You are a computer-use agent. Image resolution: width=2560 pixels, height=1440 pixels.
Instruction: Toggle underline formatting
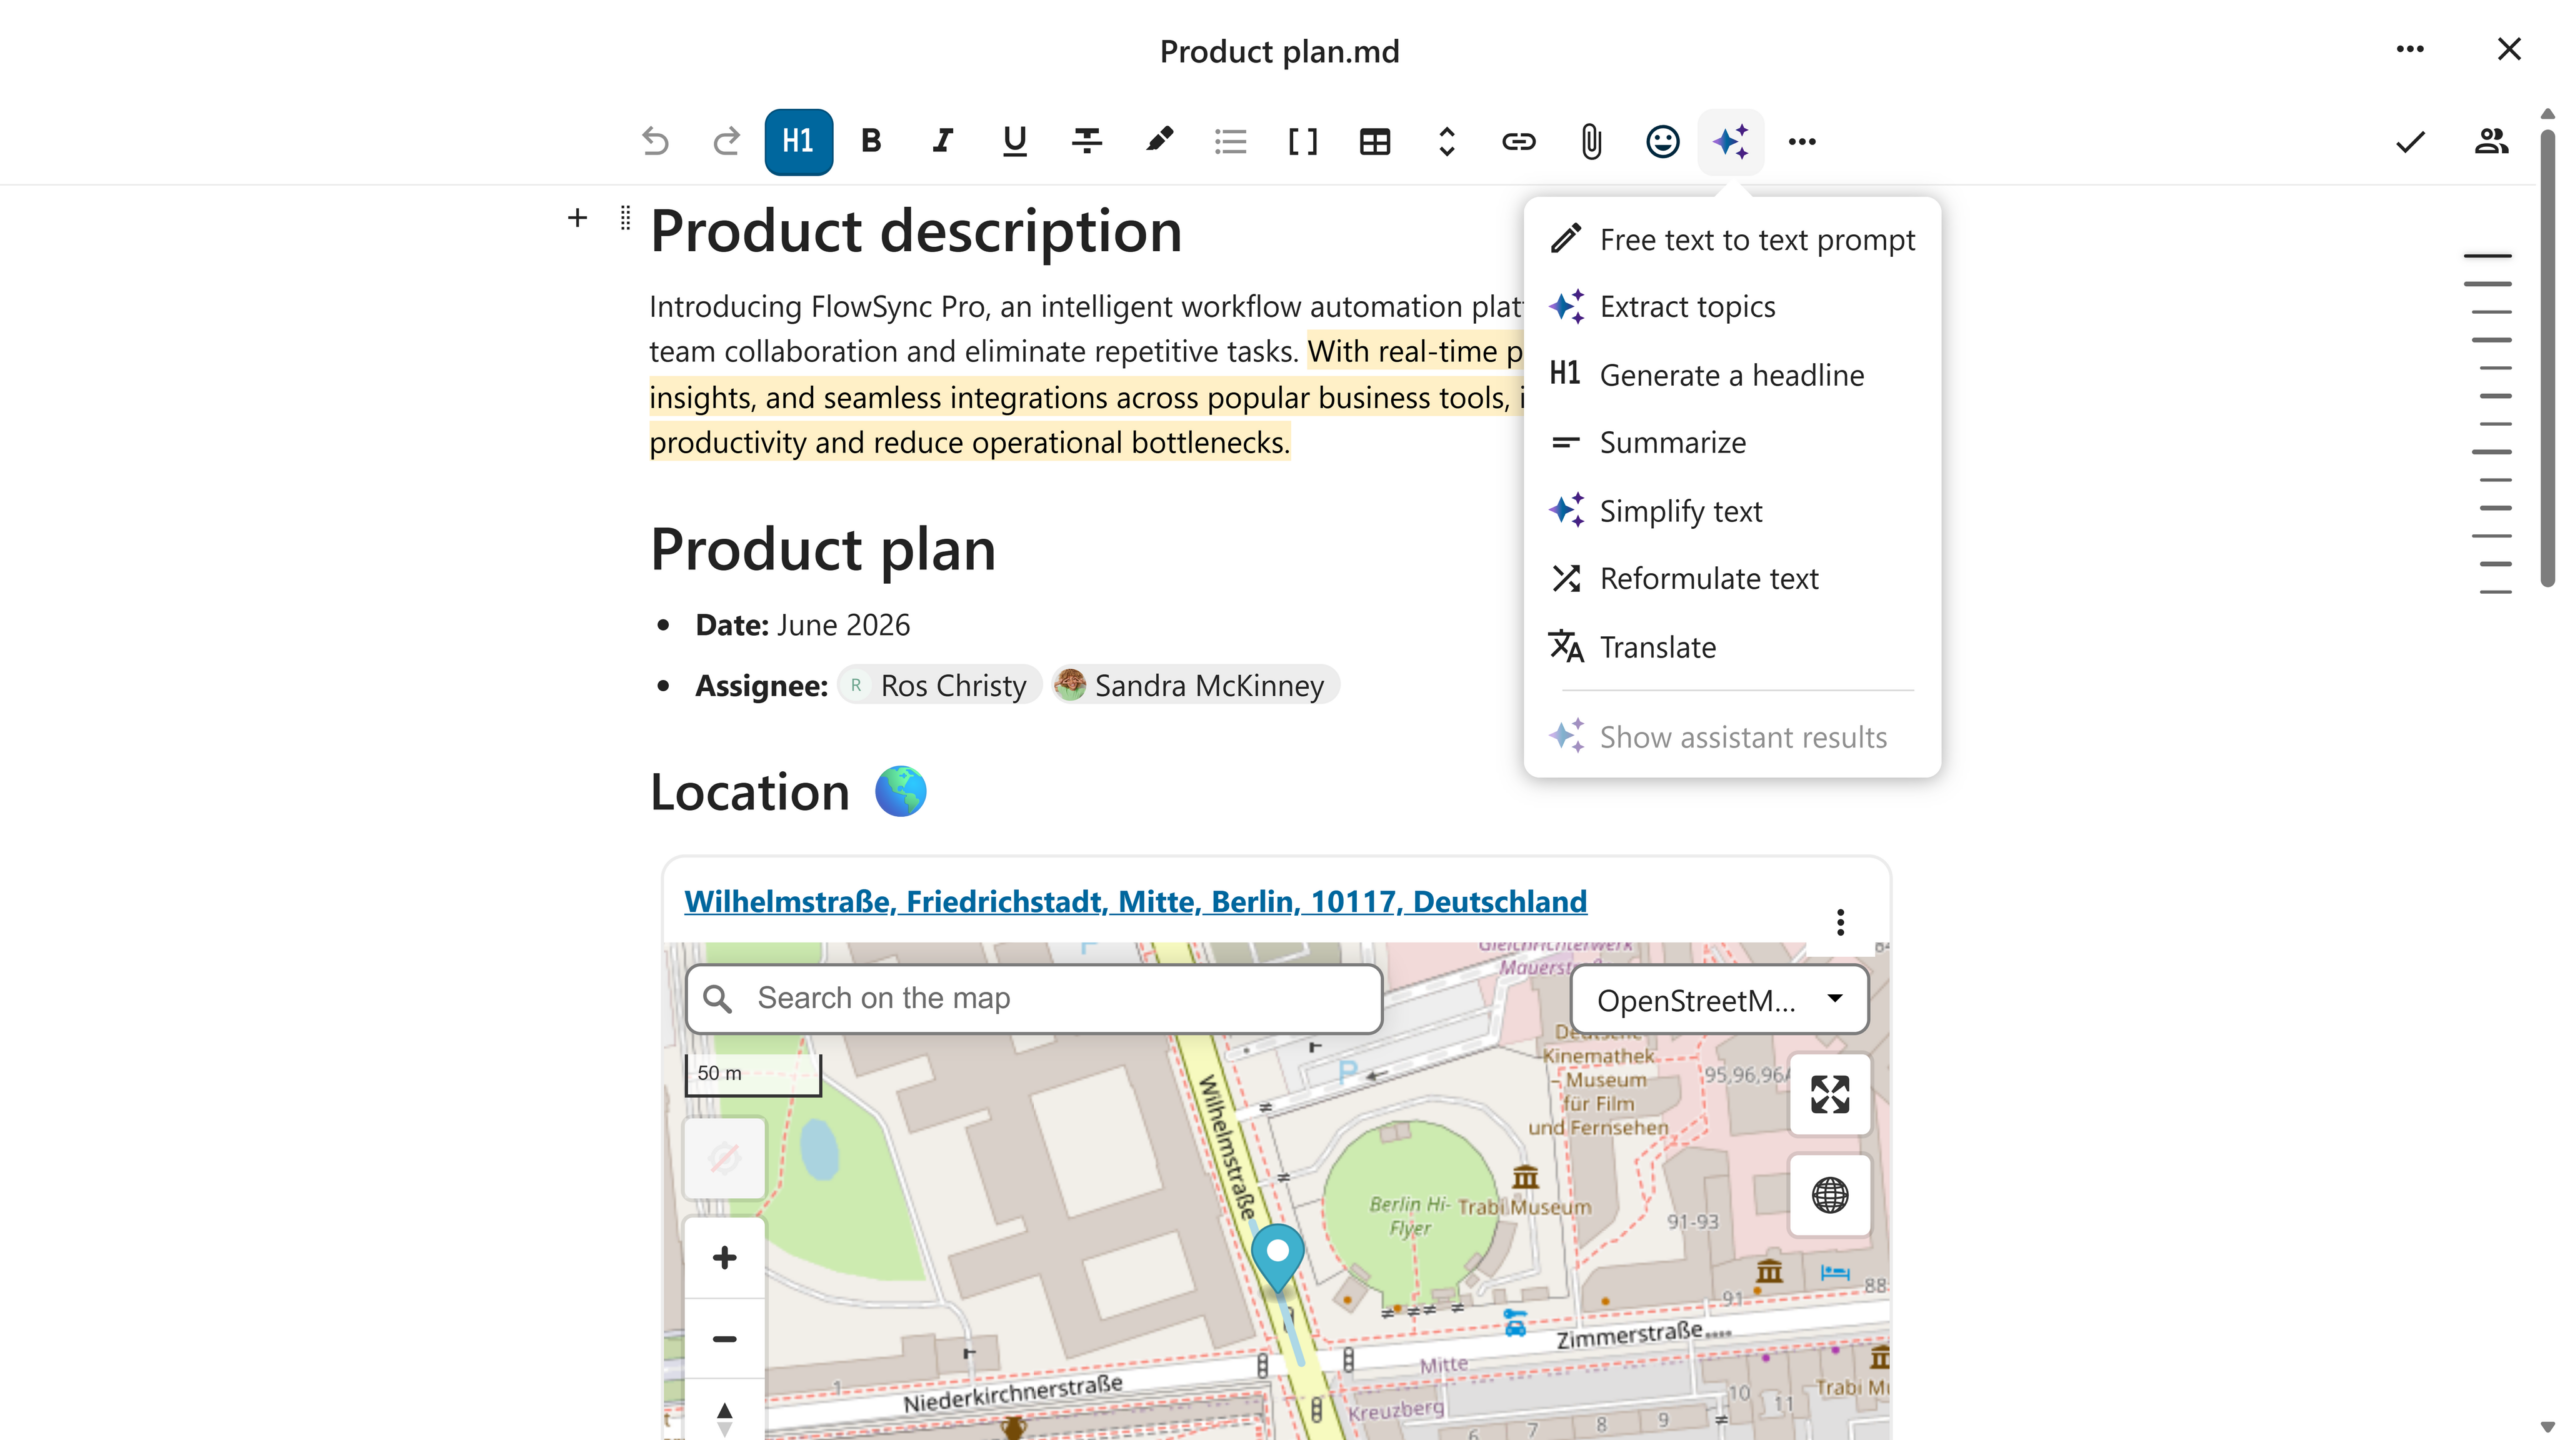pos(1014,141)
